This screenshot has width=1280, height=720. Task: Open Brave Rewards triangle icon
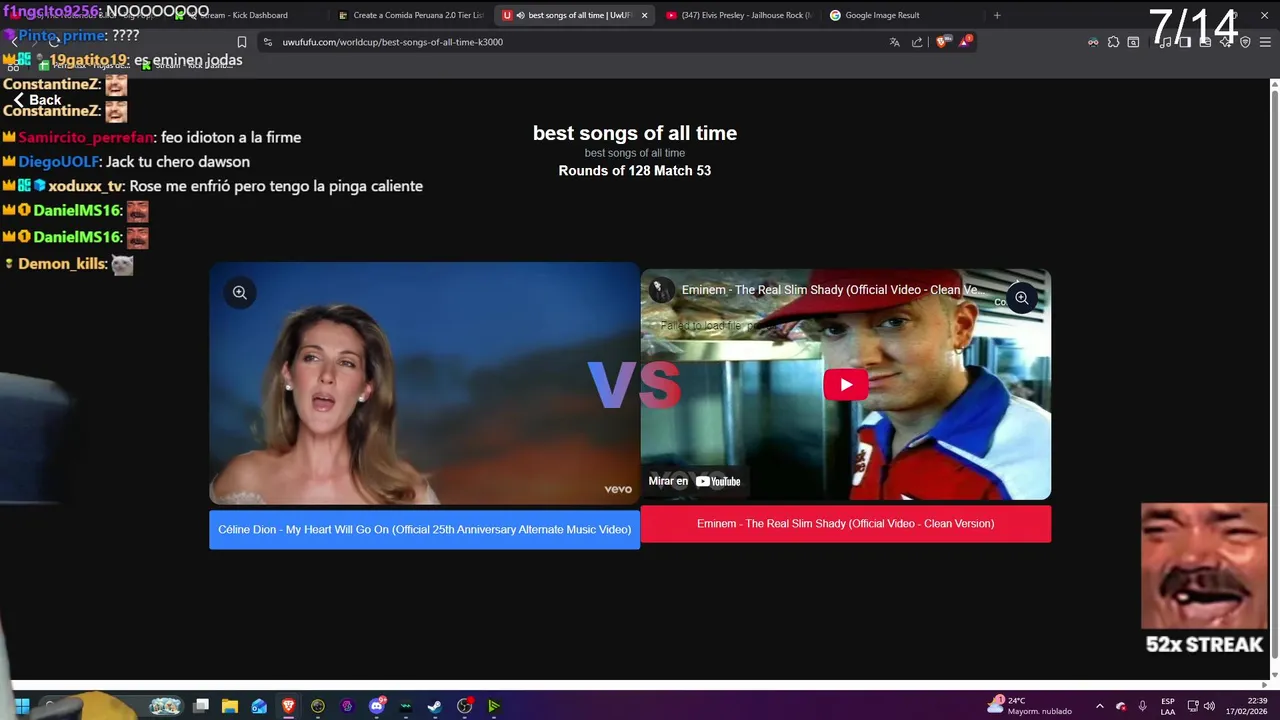964,42
